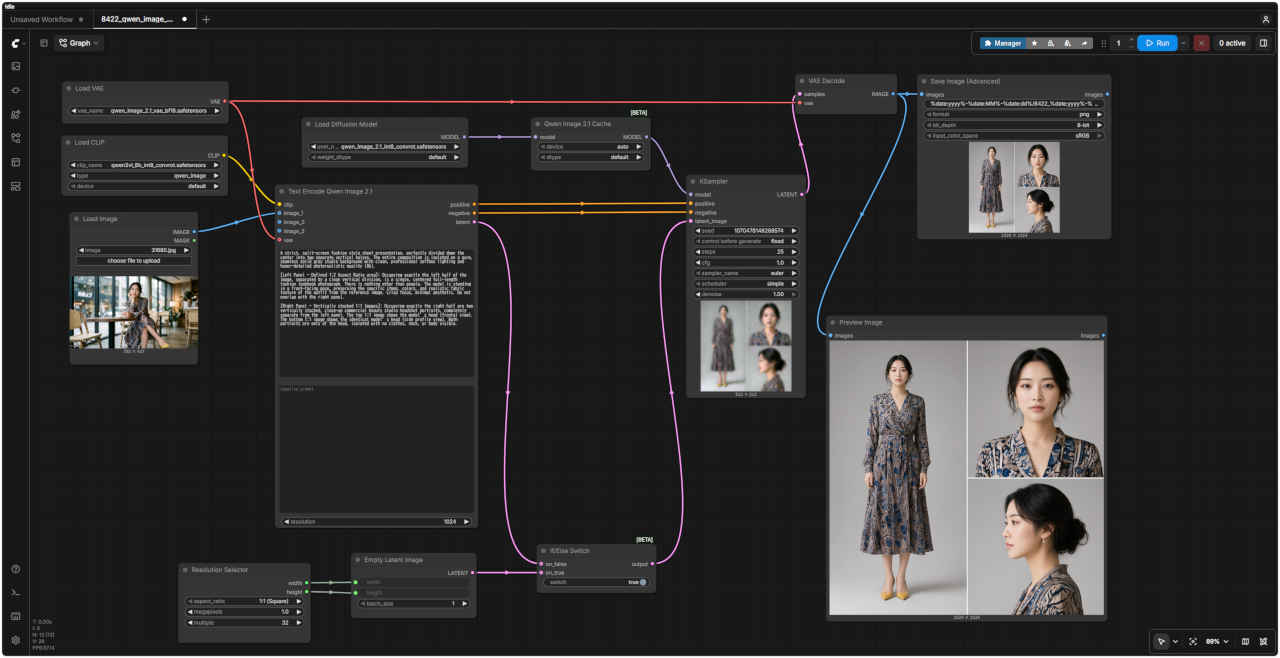Screen dimensions: 1280x658
Task: Collapse the Load VAE node via its dot
Action: click(x=69, y=88)
